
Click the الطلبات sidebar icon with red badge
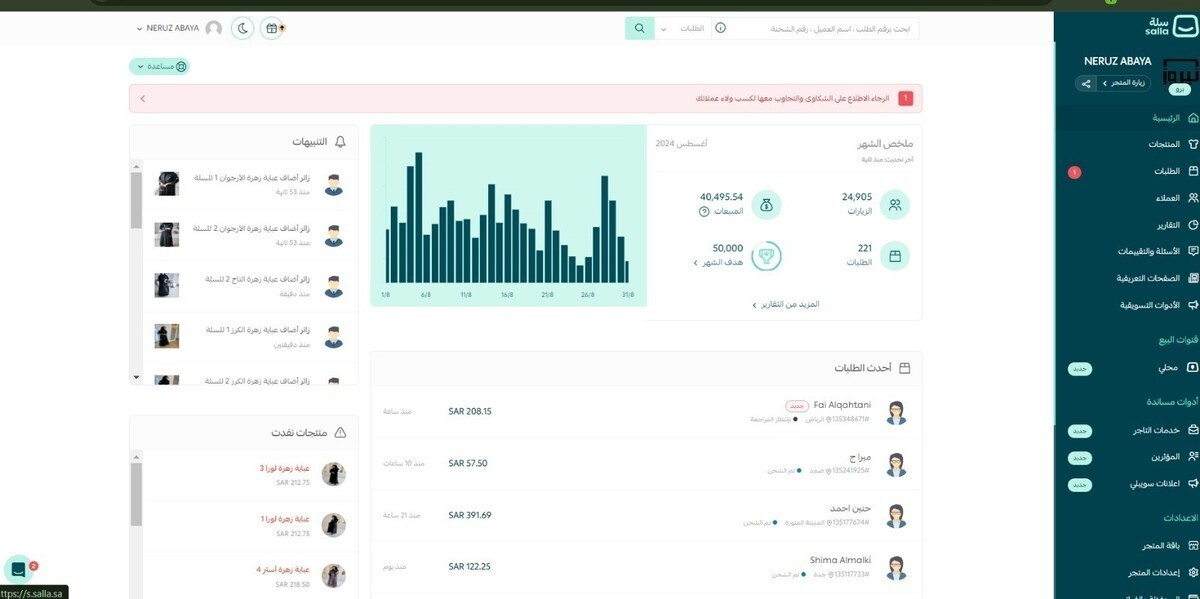point(1192,171)
